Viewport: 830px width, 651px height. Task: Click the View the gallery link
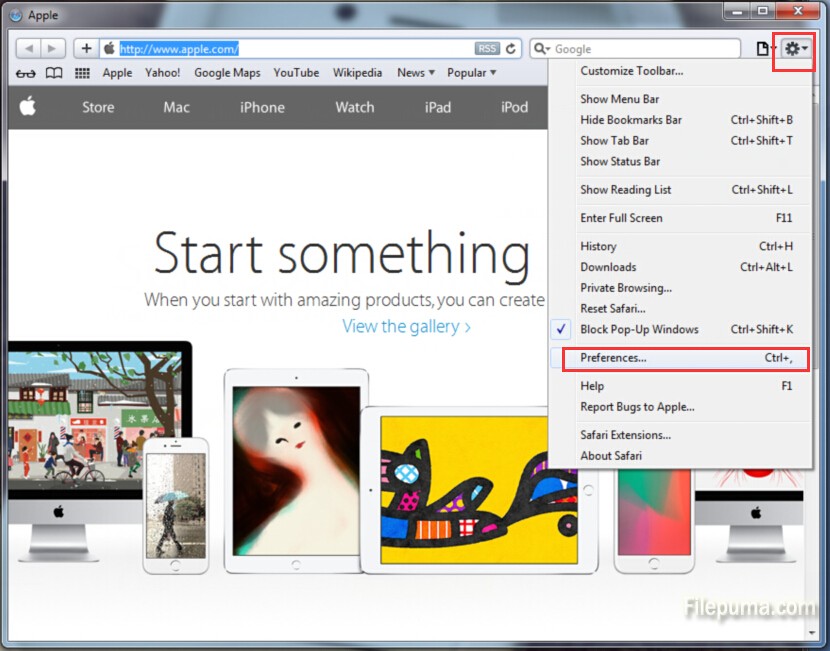pos(406,326)
